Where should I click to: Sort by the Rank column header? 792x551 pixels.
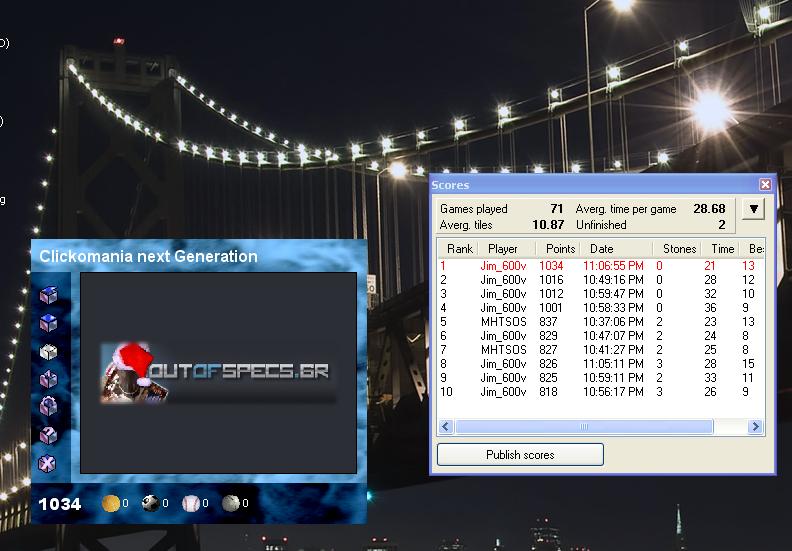(459, 248)
